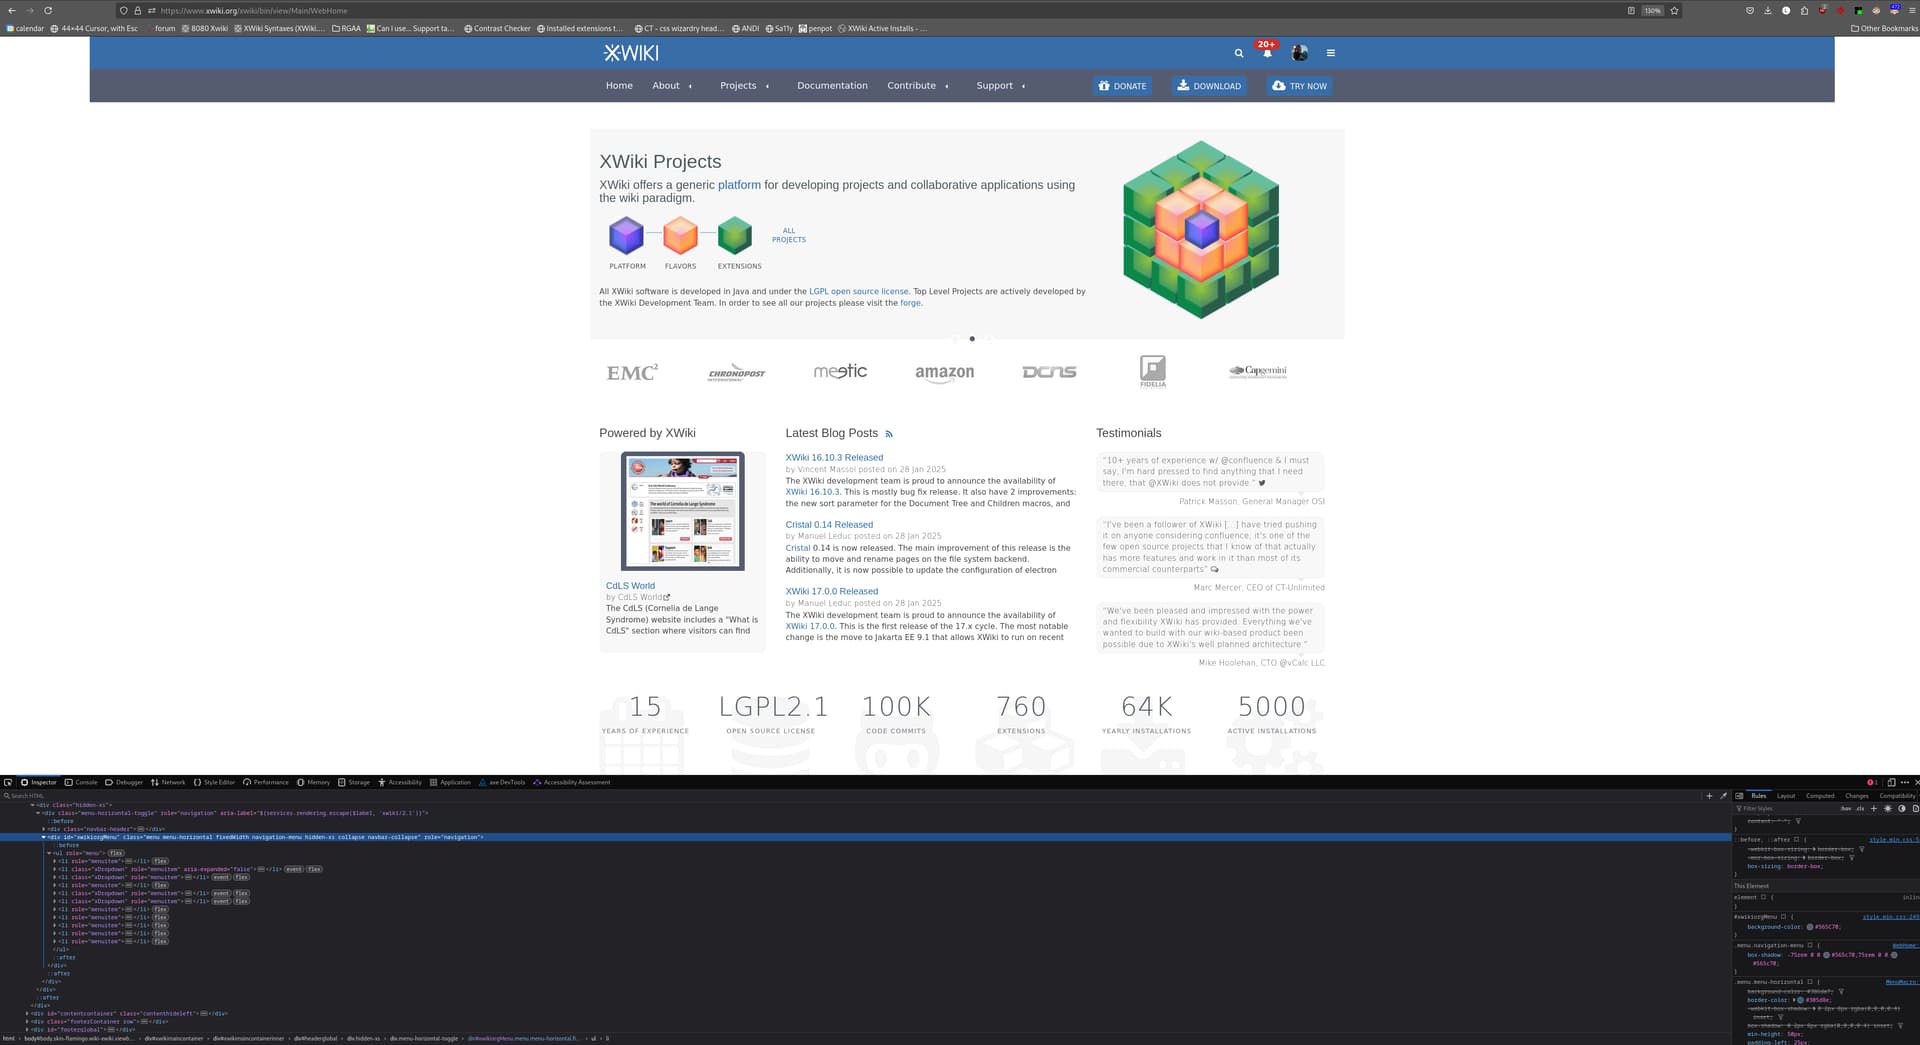Image resolution: width=1920 pixels, height=1045 pixels.
Task: Open the XWiki 16.10.3 Released blog post
Action: click(834, 458)
